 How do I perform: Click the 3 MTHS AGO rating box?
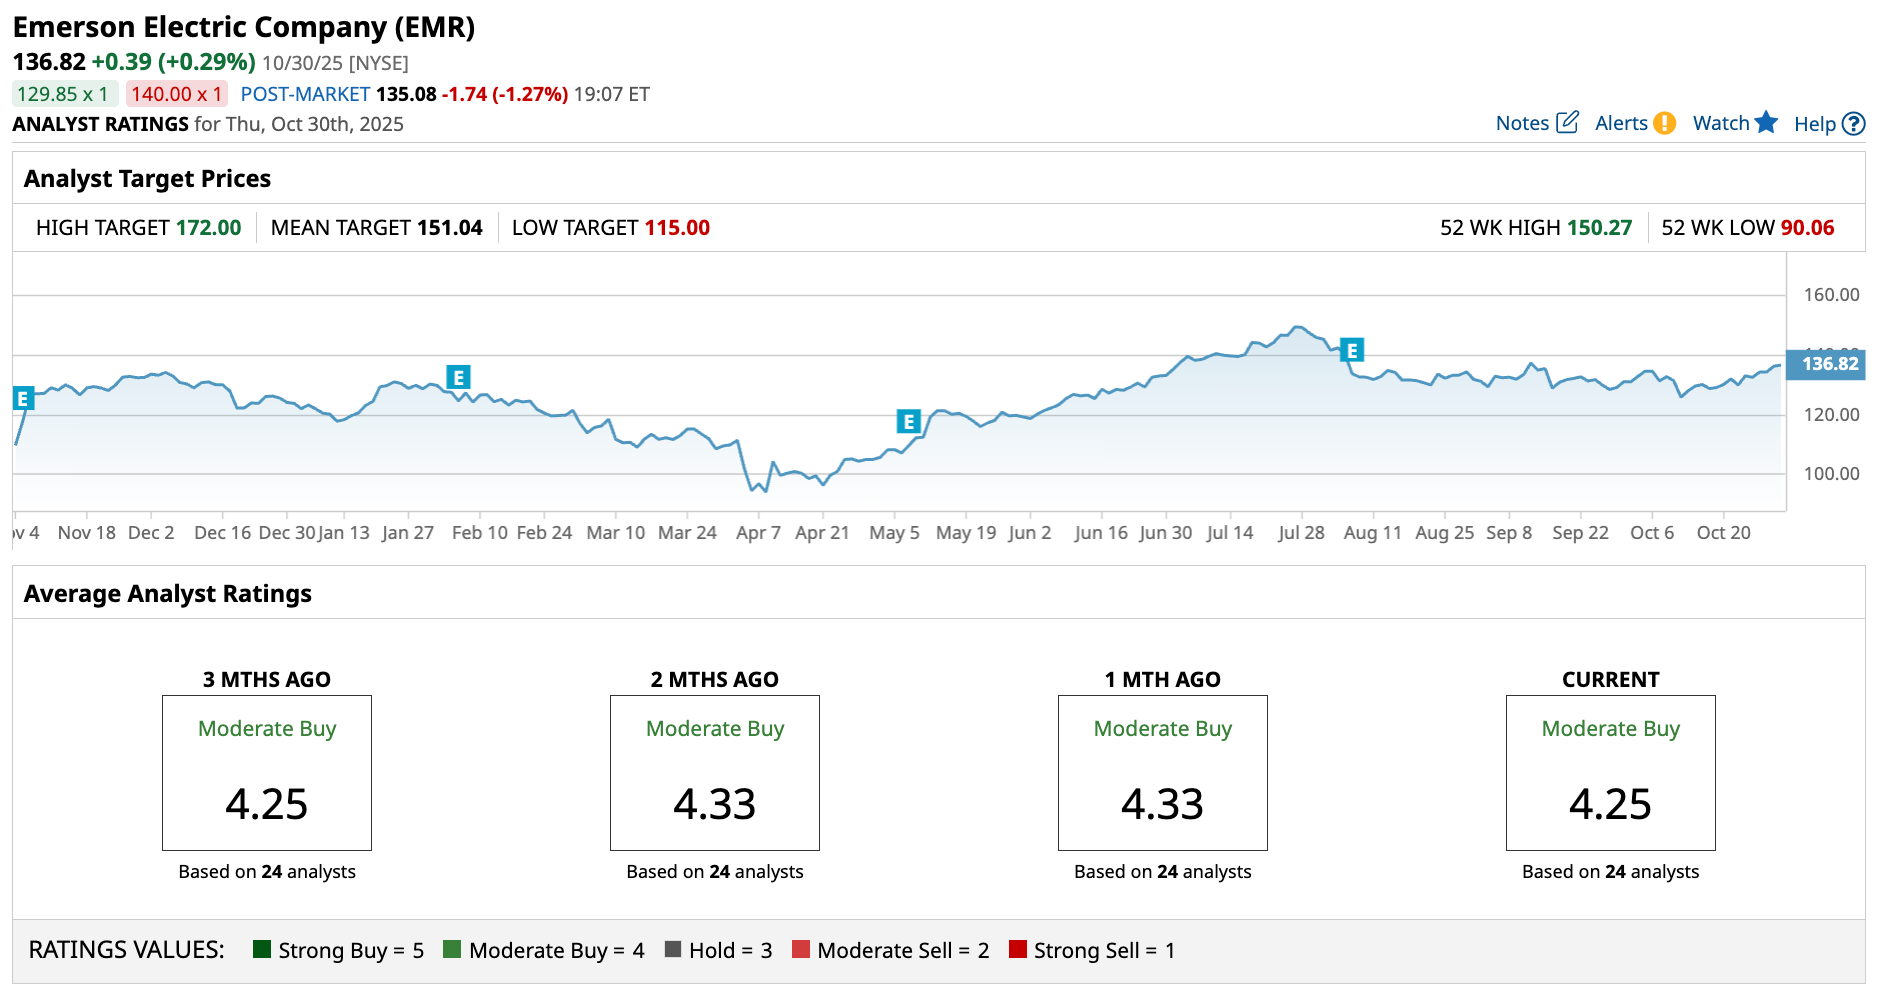click(267, 772)
